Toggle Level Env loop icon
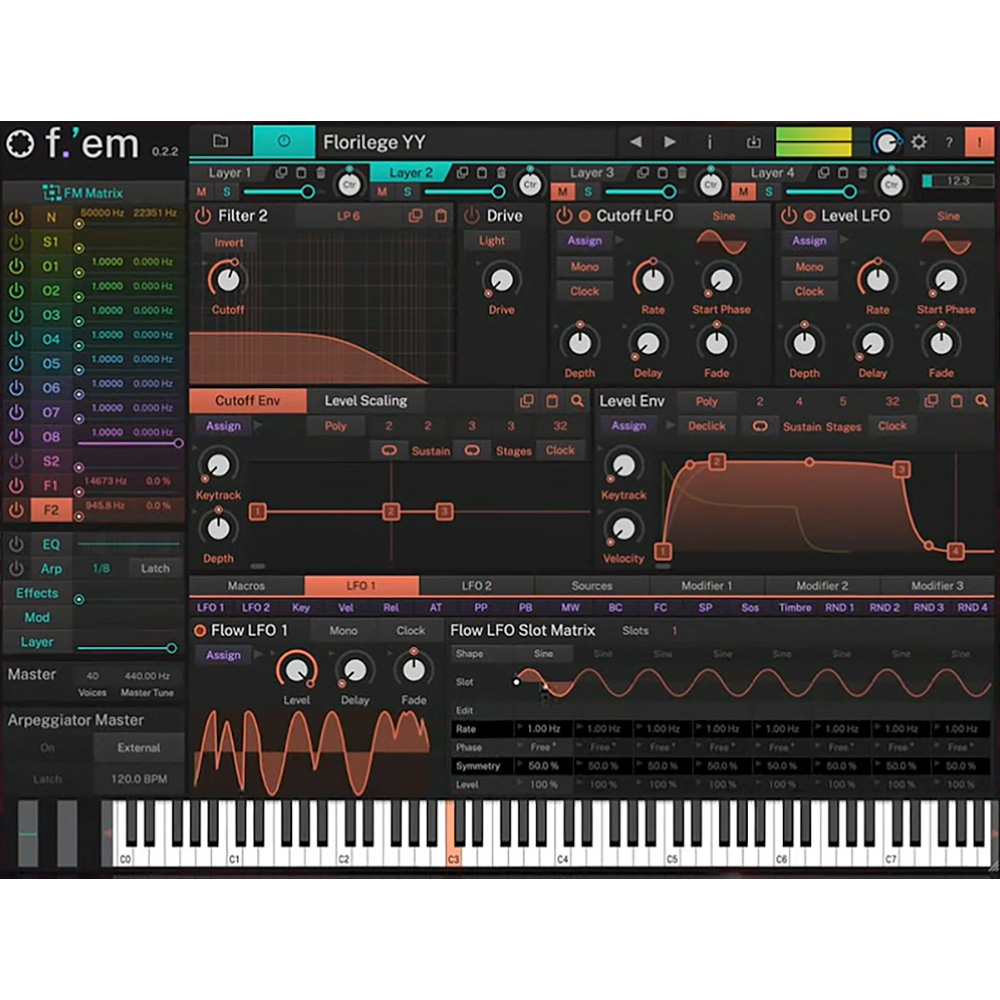This screenshot has height=1000, width=1000. [x=760, y=426]
